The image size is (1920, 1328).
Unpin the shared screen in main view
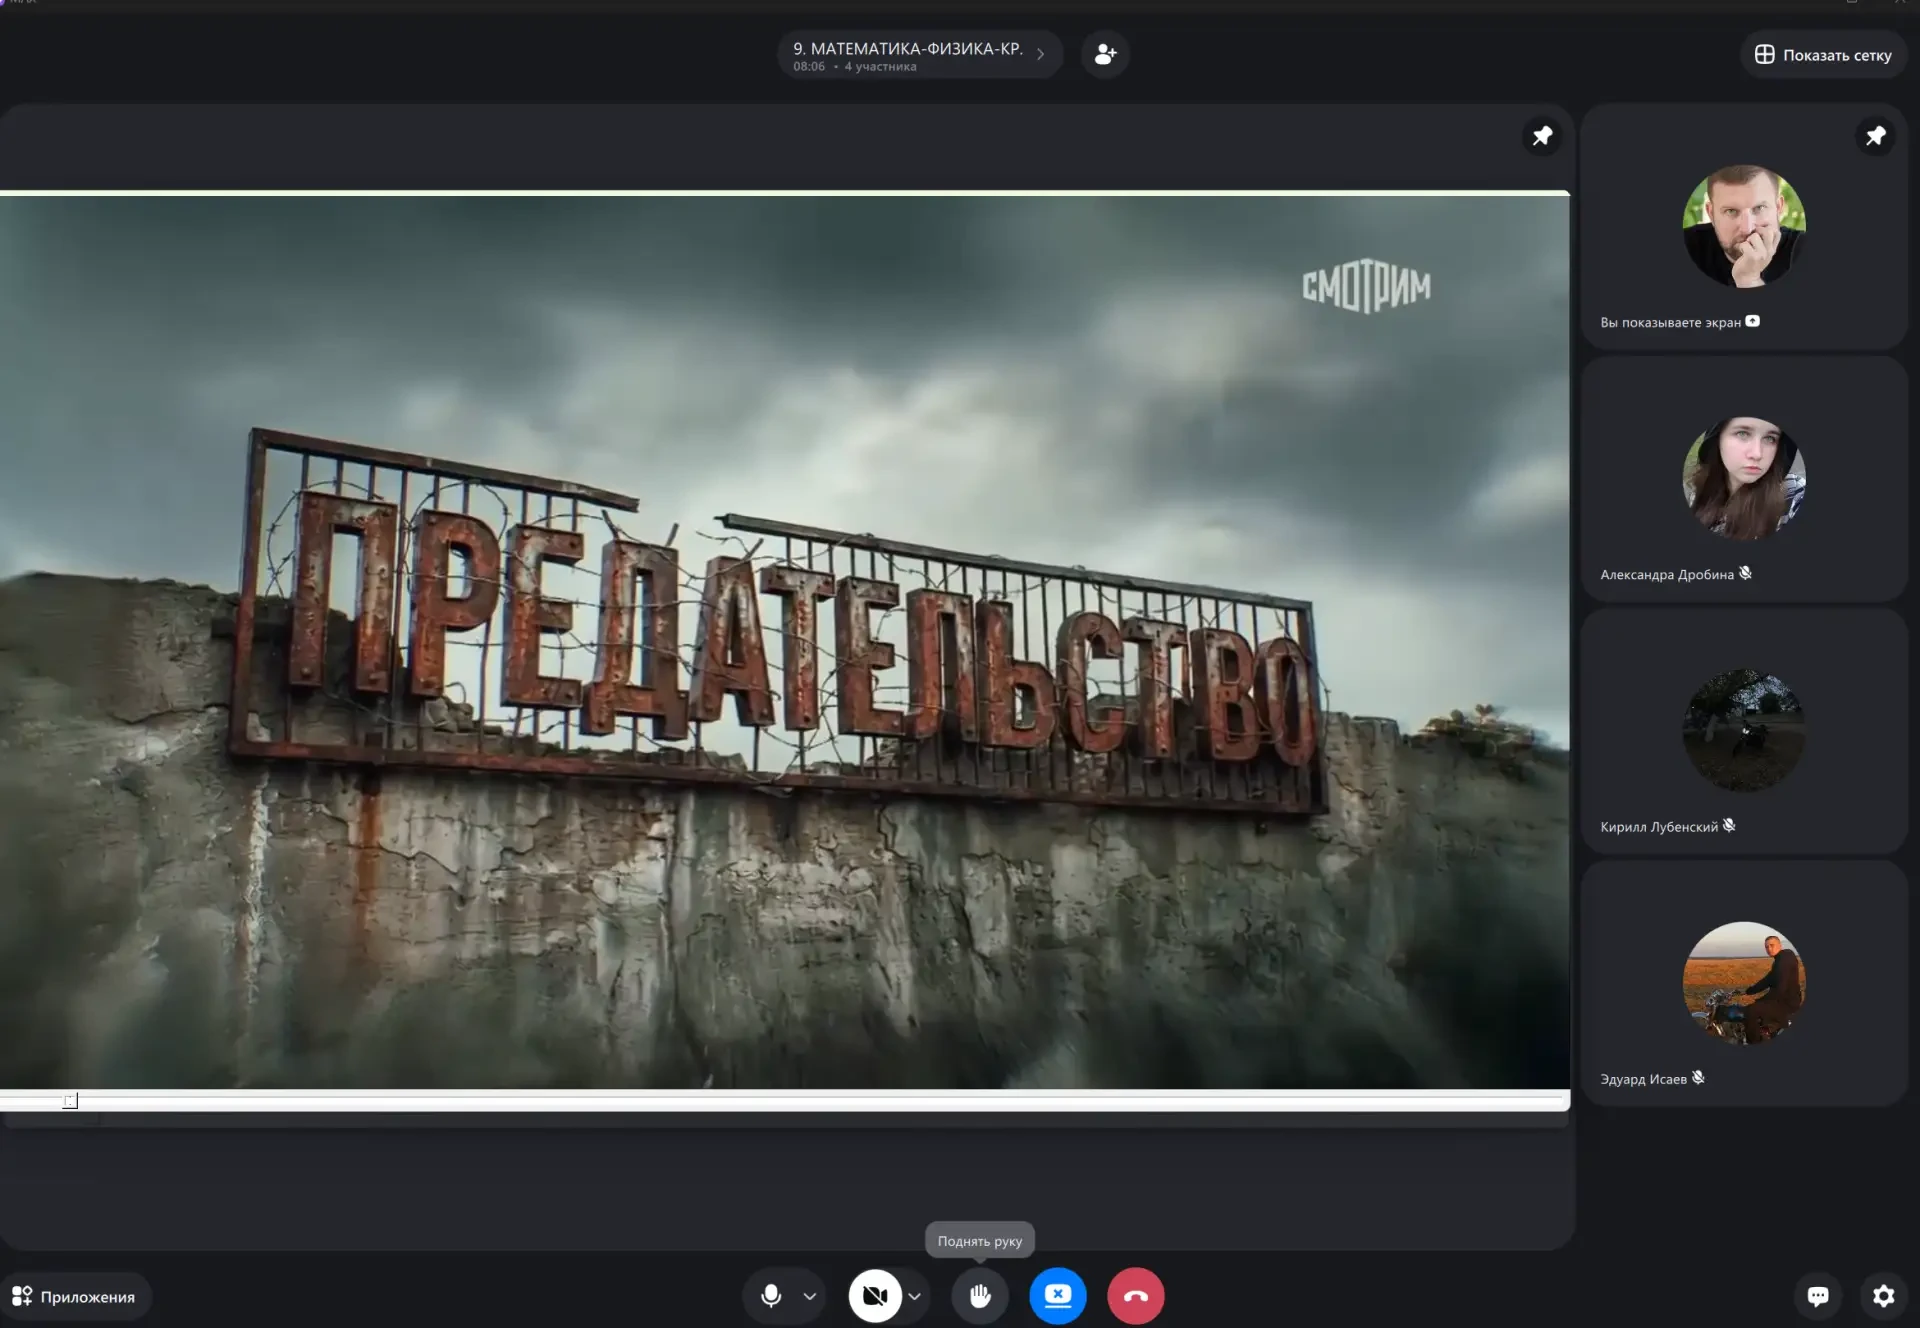pos(1542,136)
